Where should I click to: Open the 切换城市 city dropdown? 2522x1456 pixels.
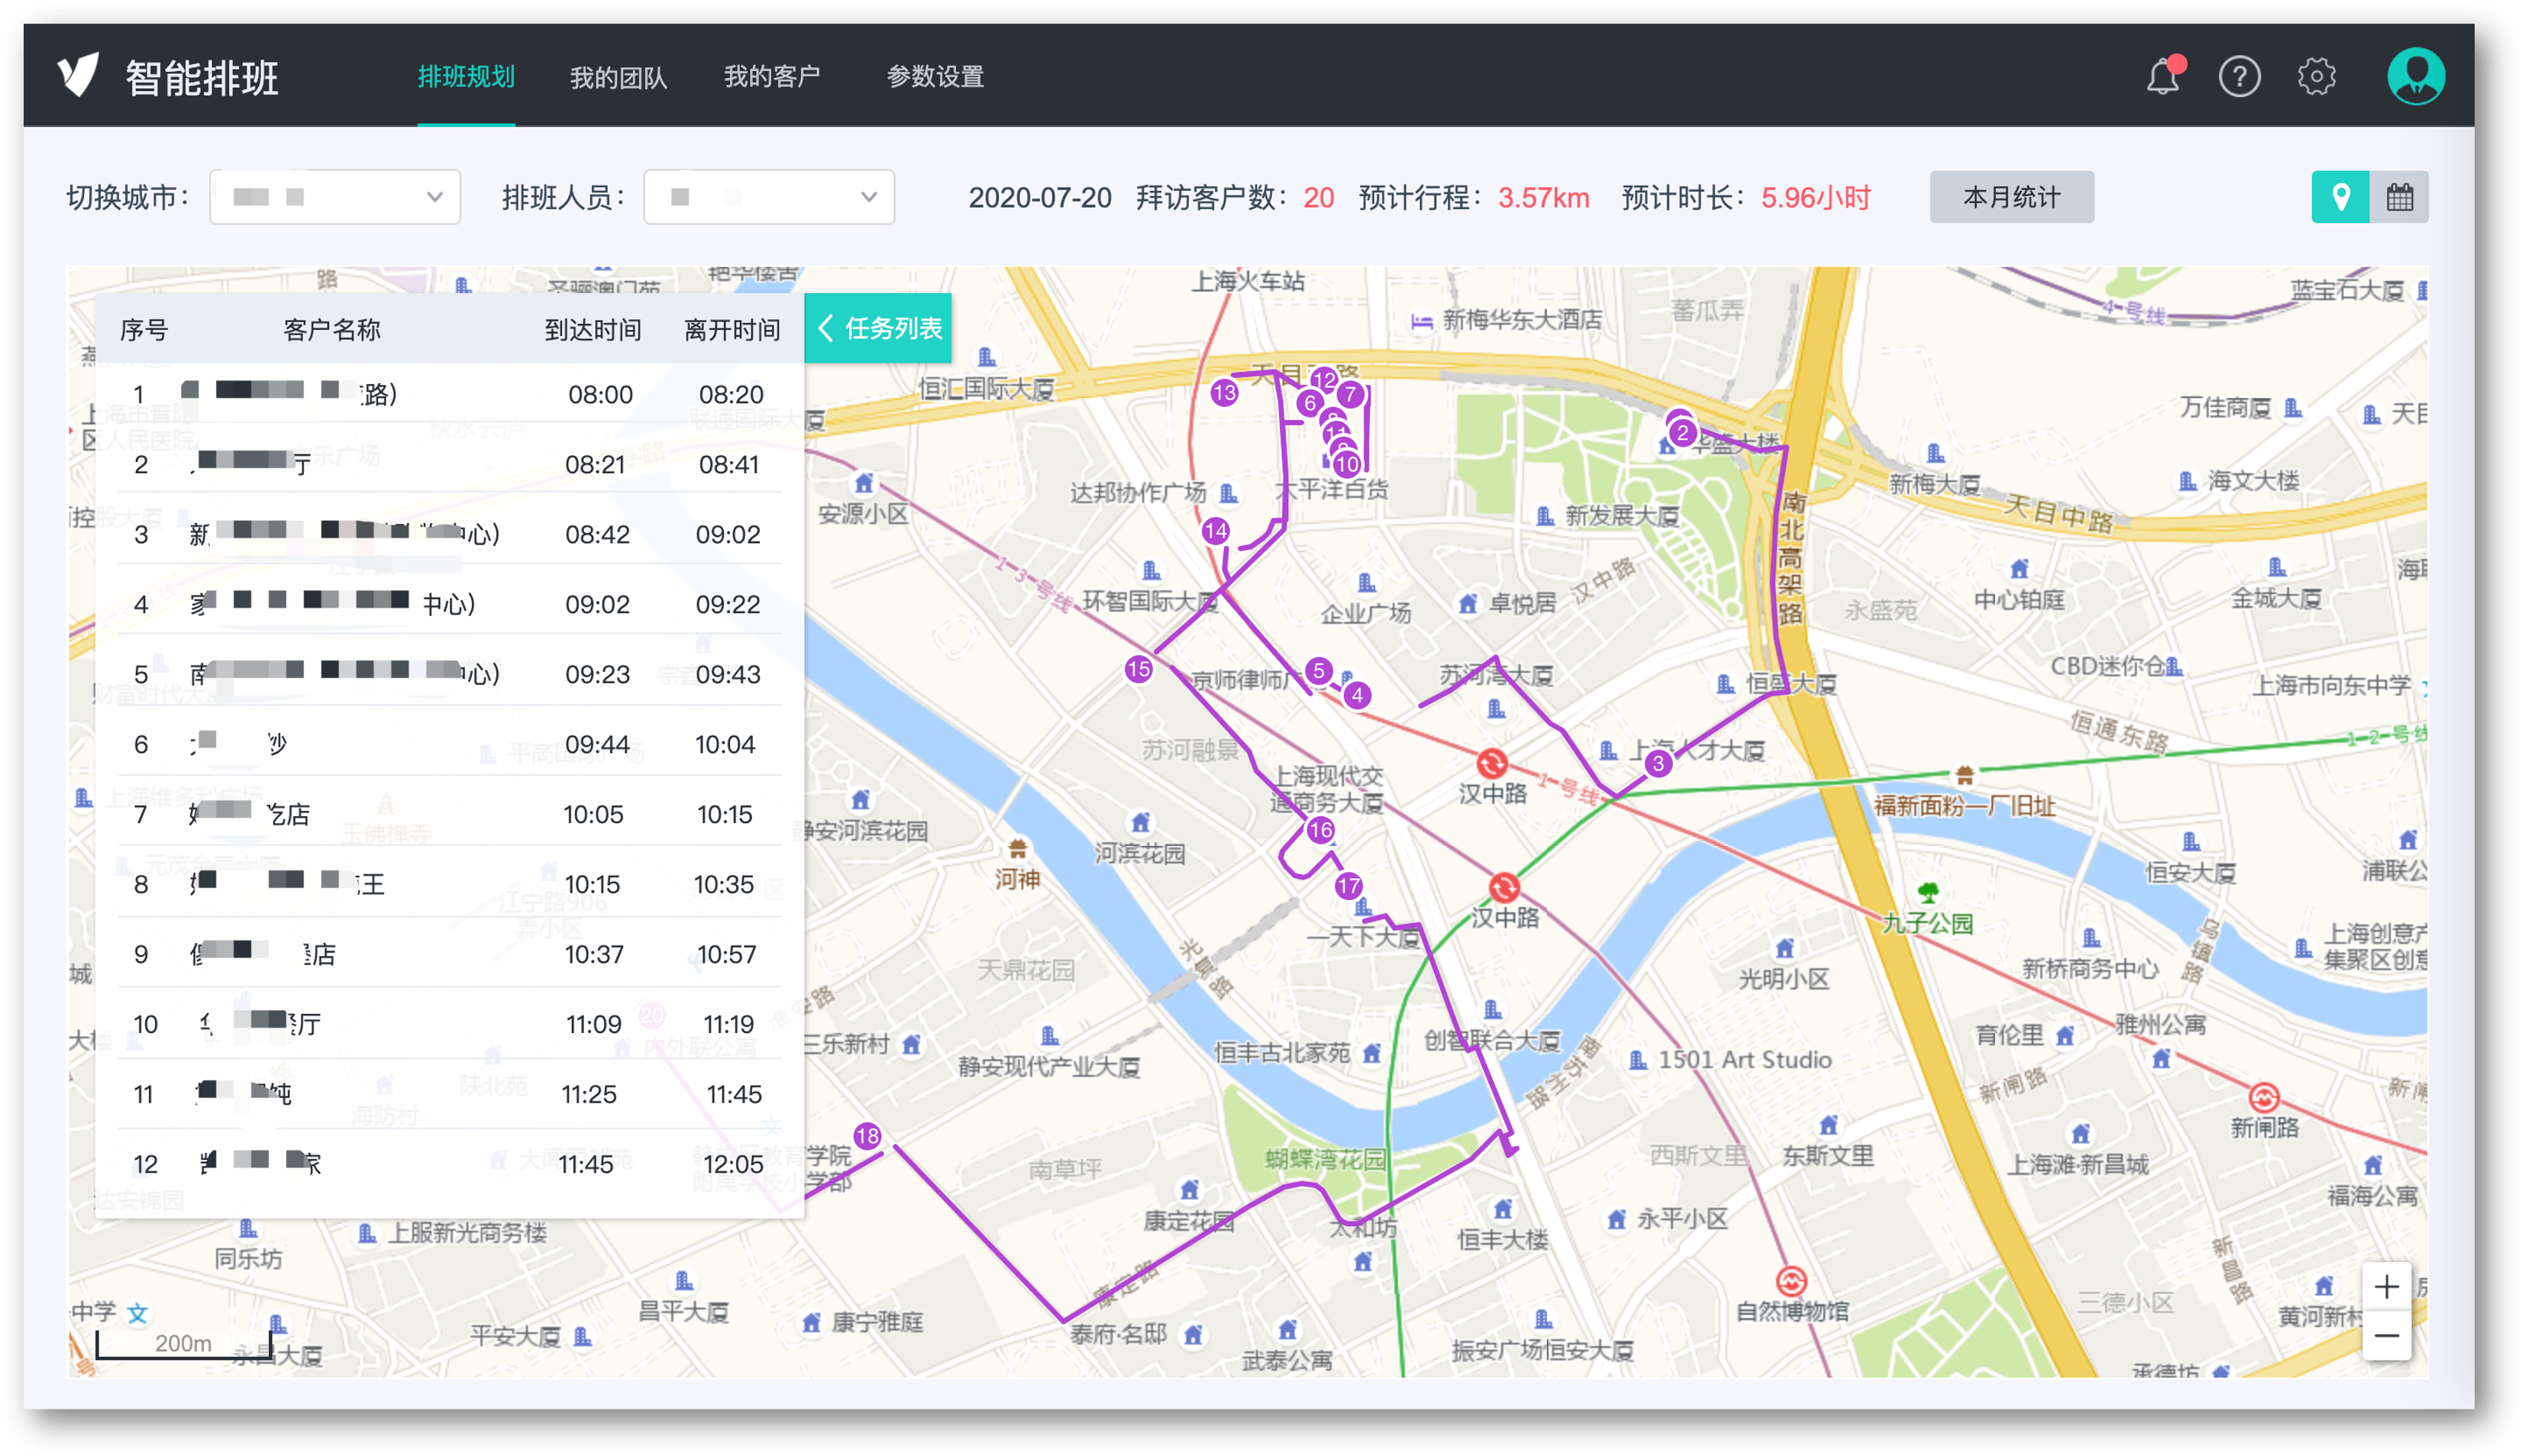click(x=335, y=197)
